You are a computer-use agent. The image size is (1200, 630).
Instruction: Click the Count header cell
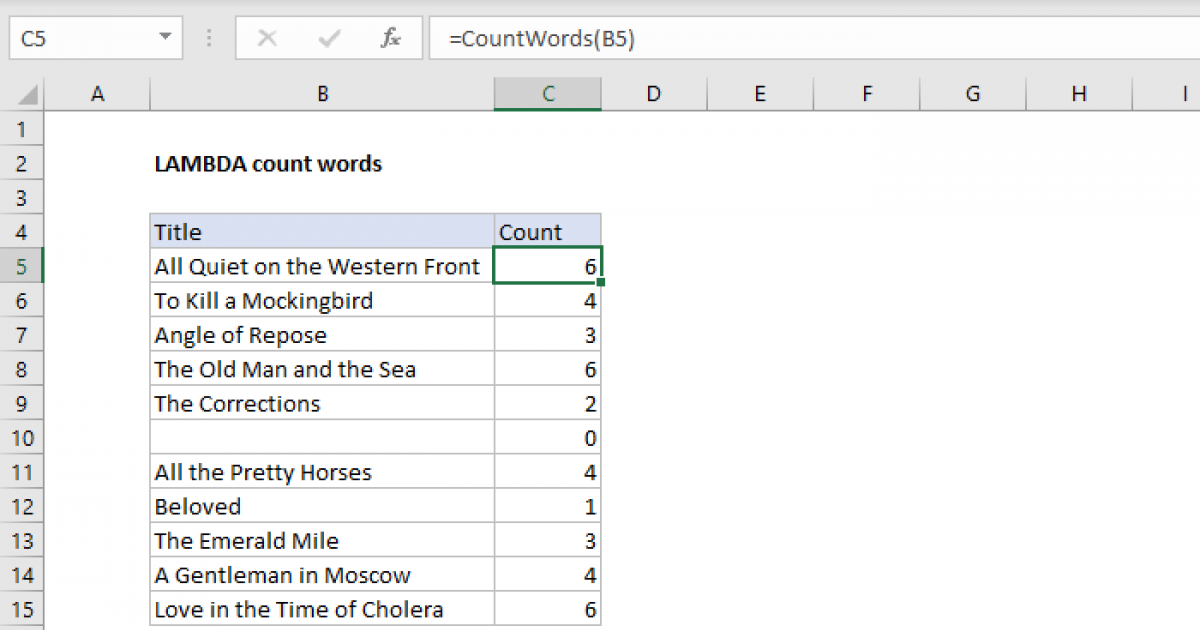(x=547, y=231)
